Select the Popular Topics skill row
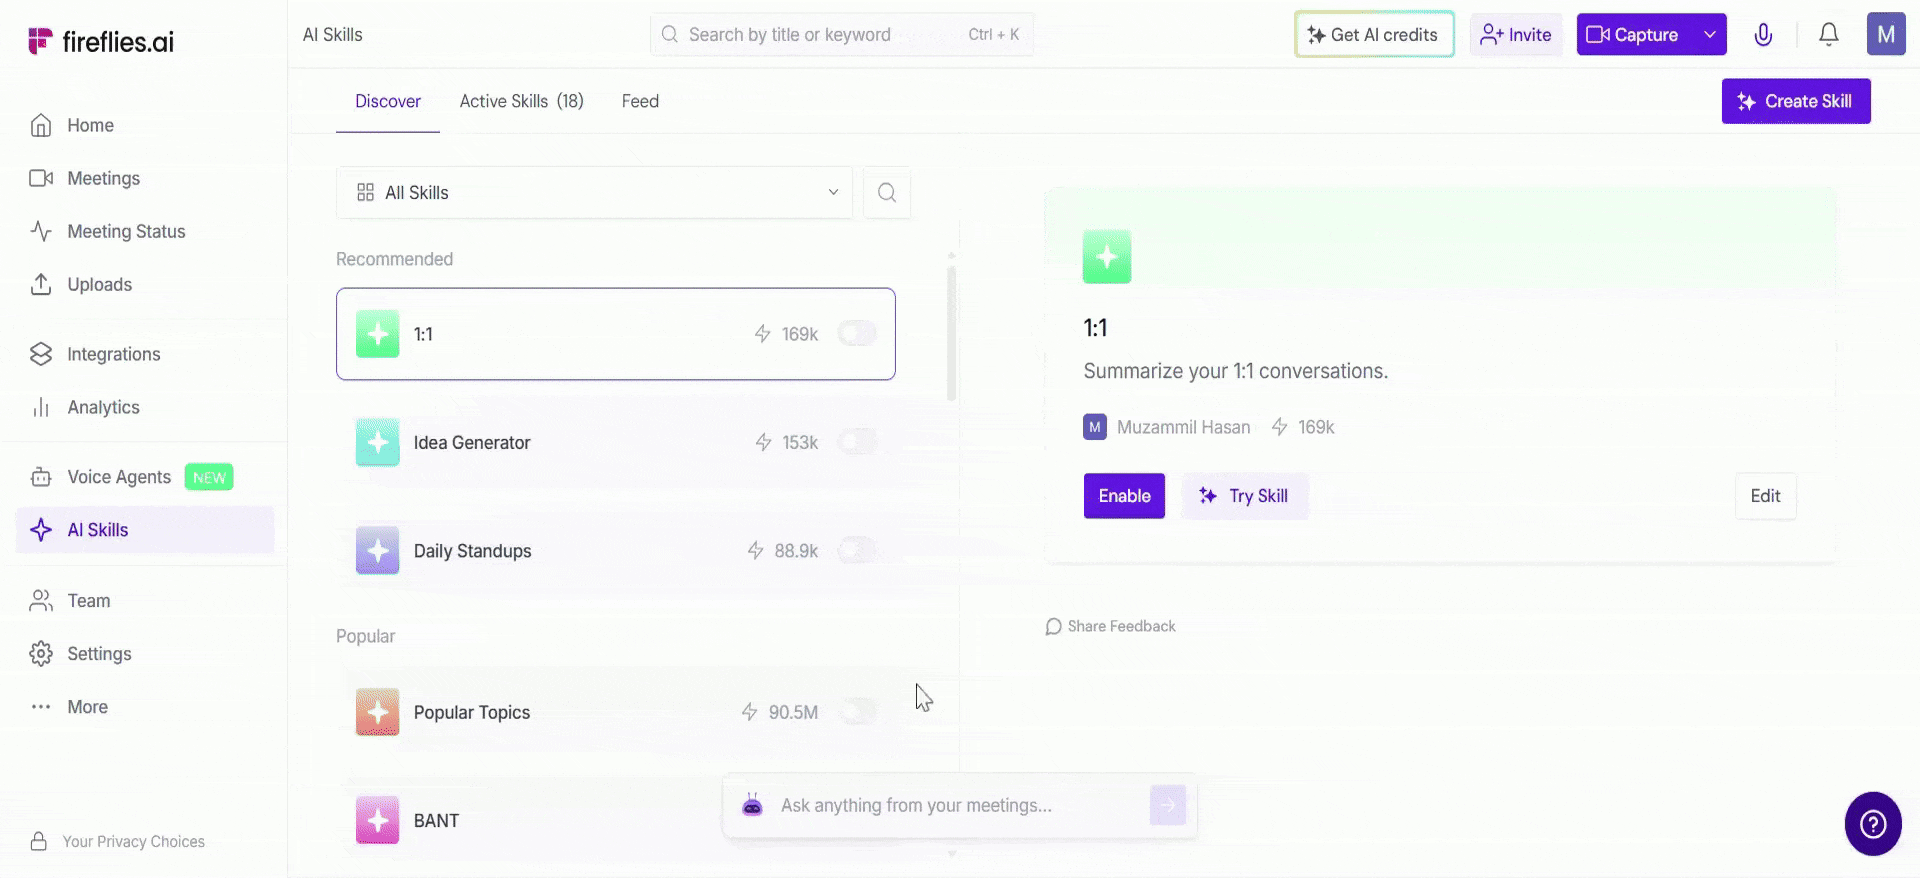Viewport: 1920px width, 878px height. click(x=616, y=712)
